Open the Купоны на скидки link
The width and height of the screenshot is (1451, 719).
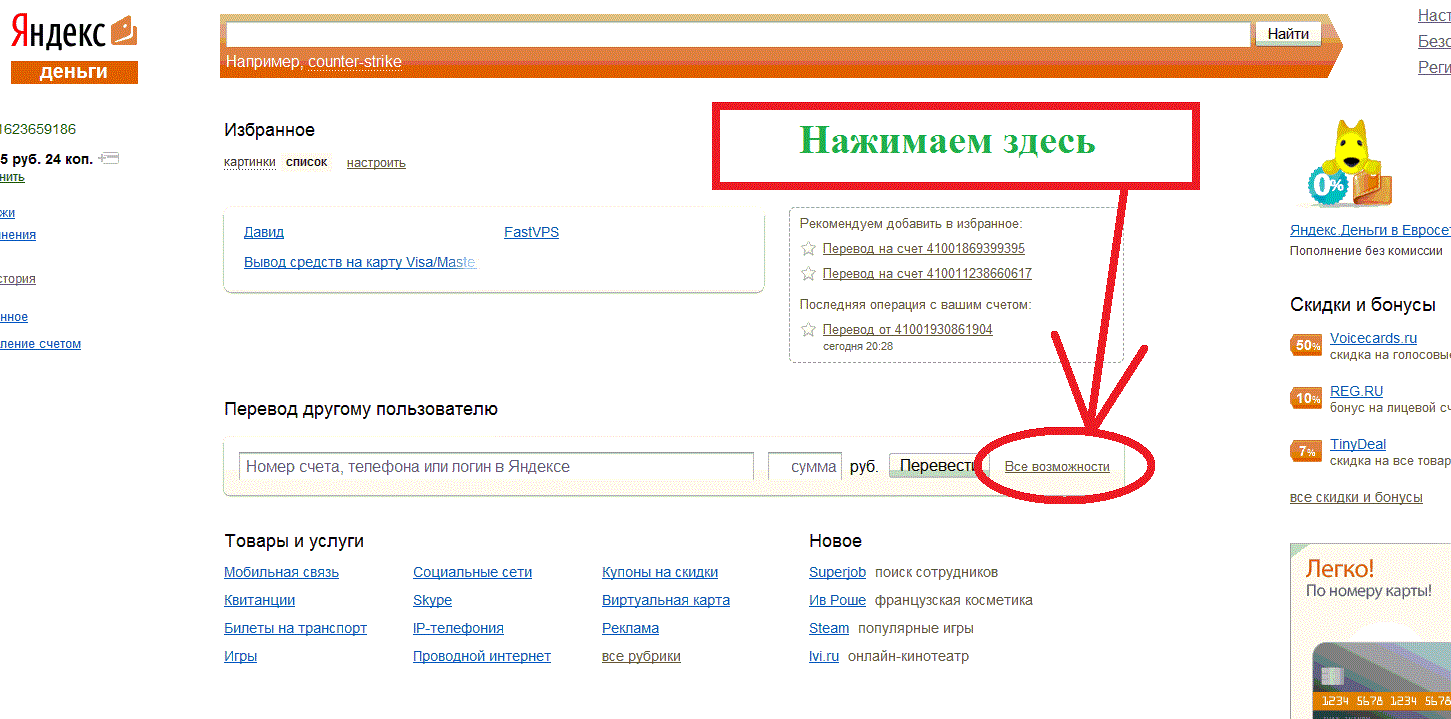tap(660, 572)
